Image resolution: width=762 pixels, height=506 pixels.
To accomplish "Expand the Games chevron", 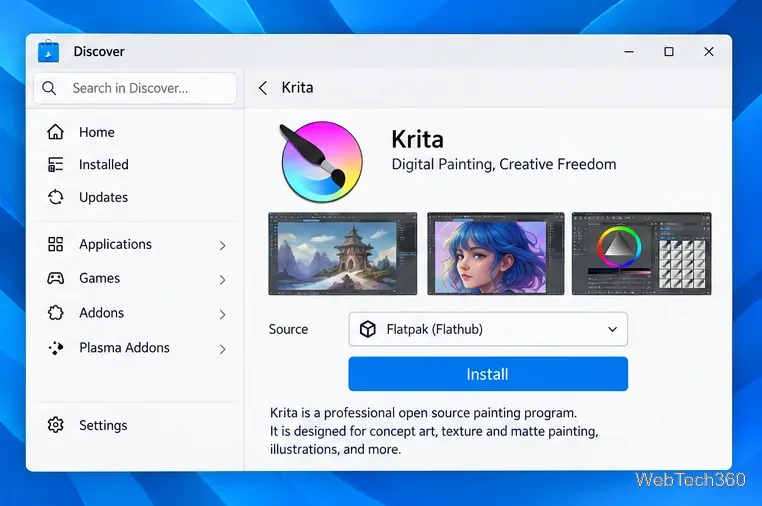I will [222, 280].
